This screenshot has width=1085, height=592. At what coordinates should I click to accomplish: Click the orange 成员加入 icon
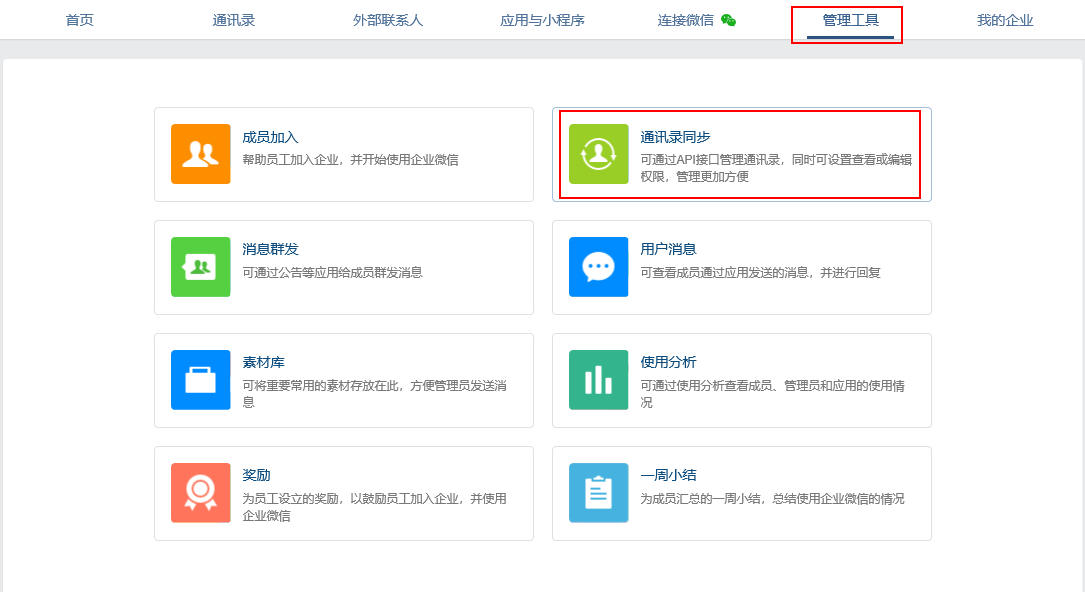tap(201, 154)
